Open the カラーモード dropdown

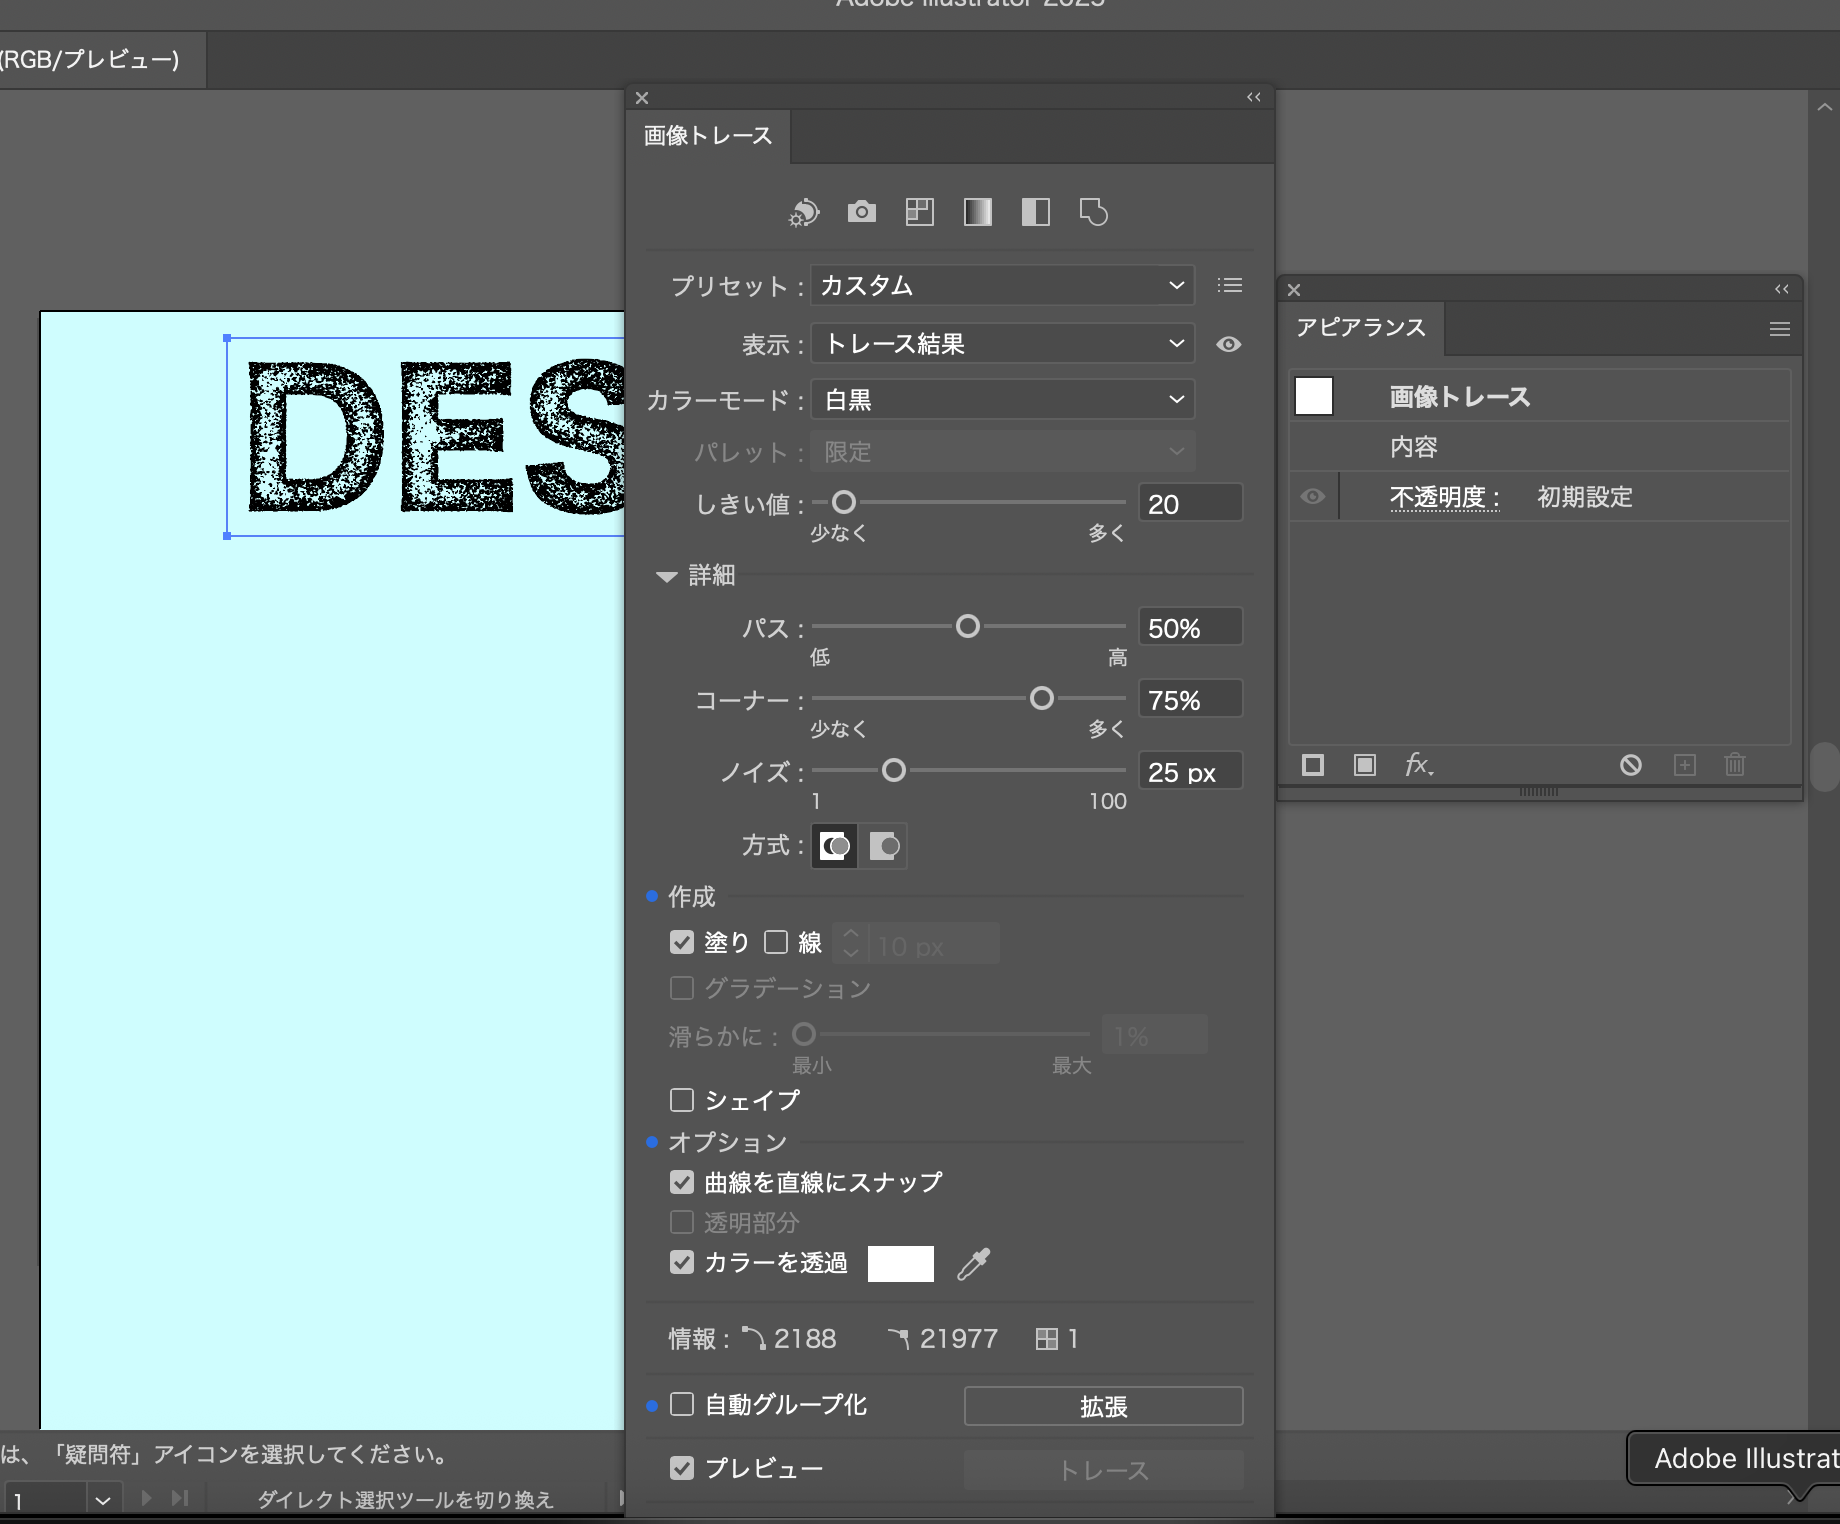1002,400
